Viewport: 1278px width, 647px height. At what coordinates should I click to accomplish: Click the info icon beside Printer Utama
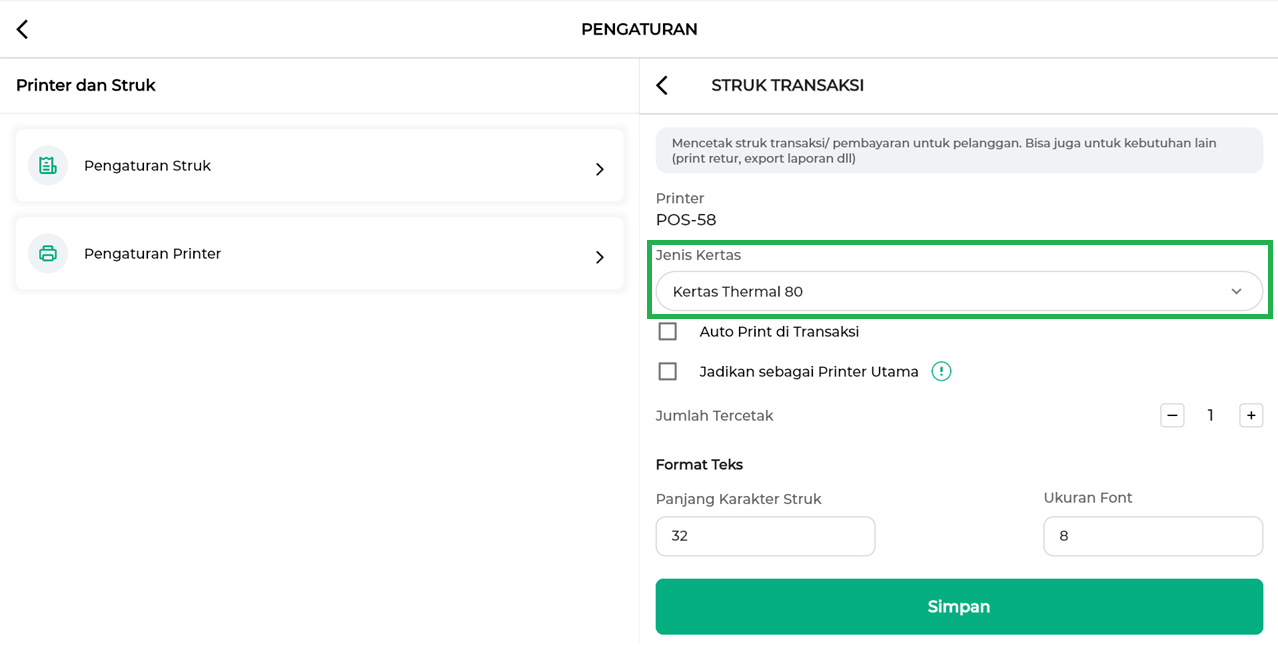click(941, 372)
